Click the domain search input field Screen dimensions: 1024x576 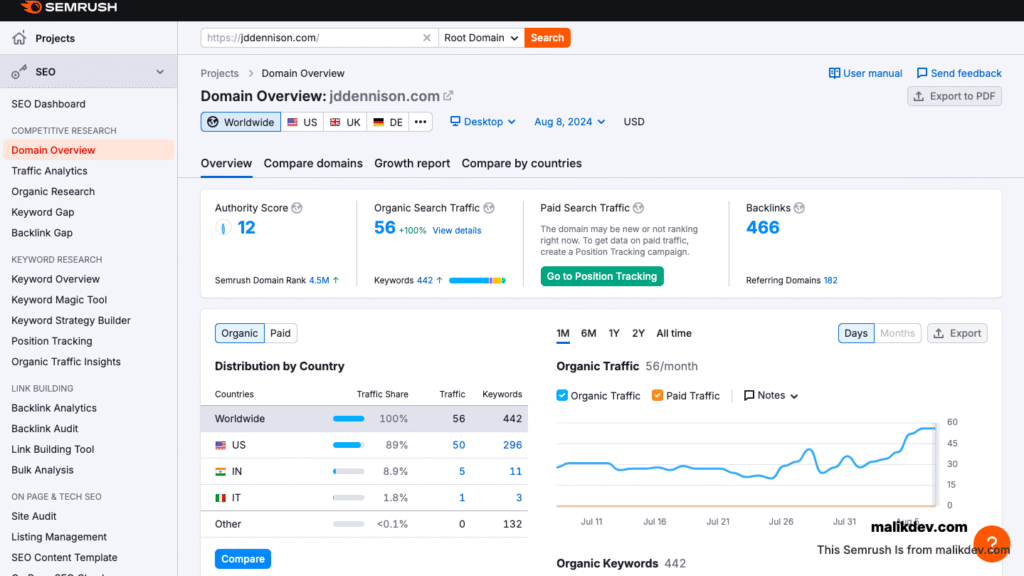click(310, 38)
